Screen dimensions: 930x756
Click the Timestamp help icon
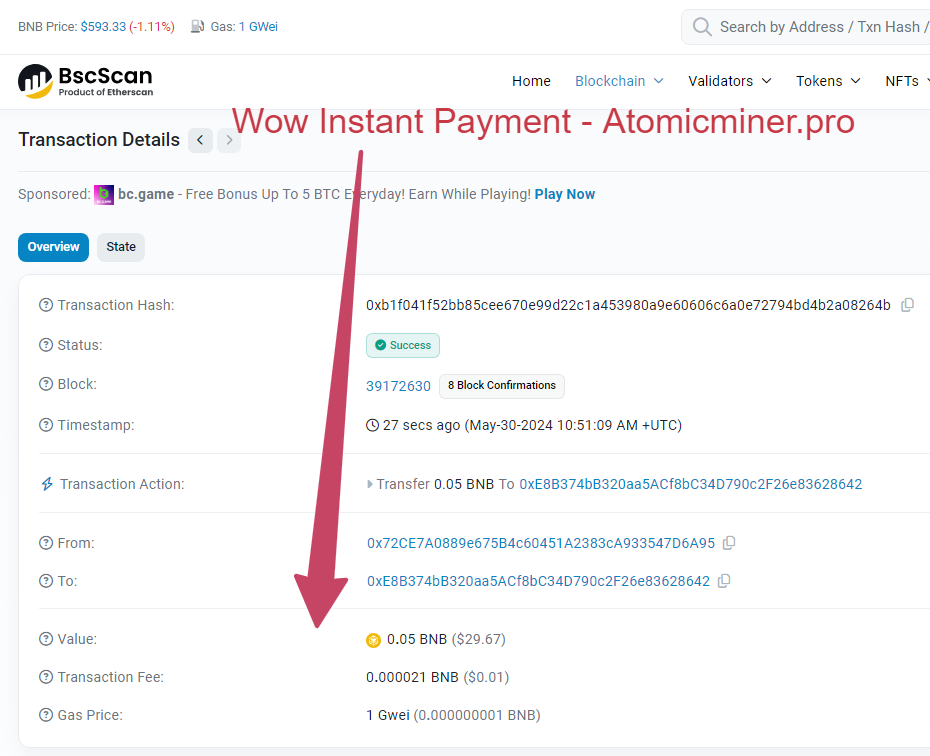46,425
